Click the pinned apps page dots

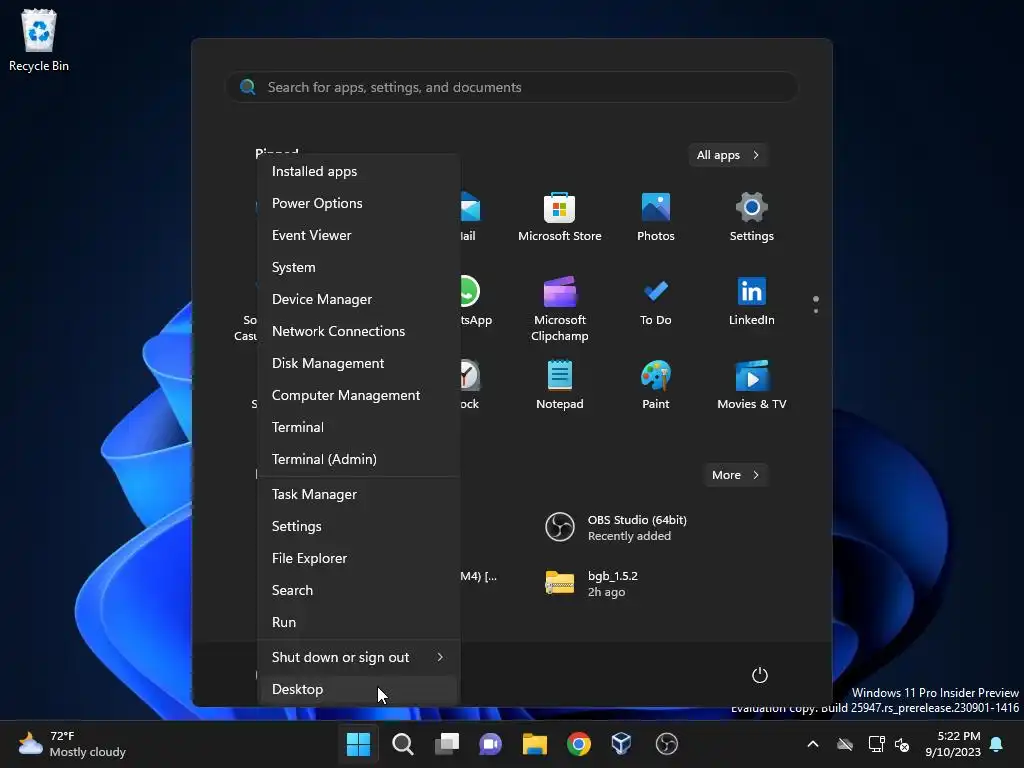816,304
